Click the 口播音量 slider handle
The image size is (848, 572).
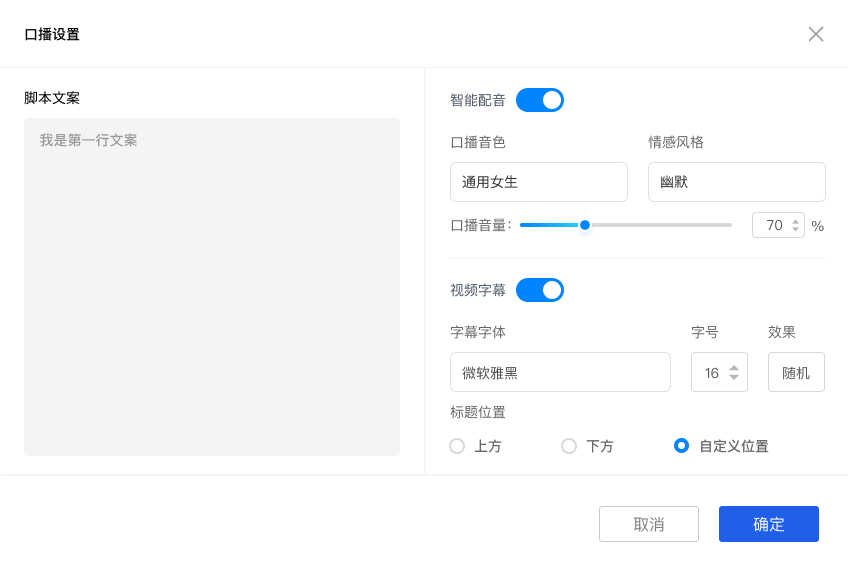585,225
